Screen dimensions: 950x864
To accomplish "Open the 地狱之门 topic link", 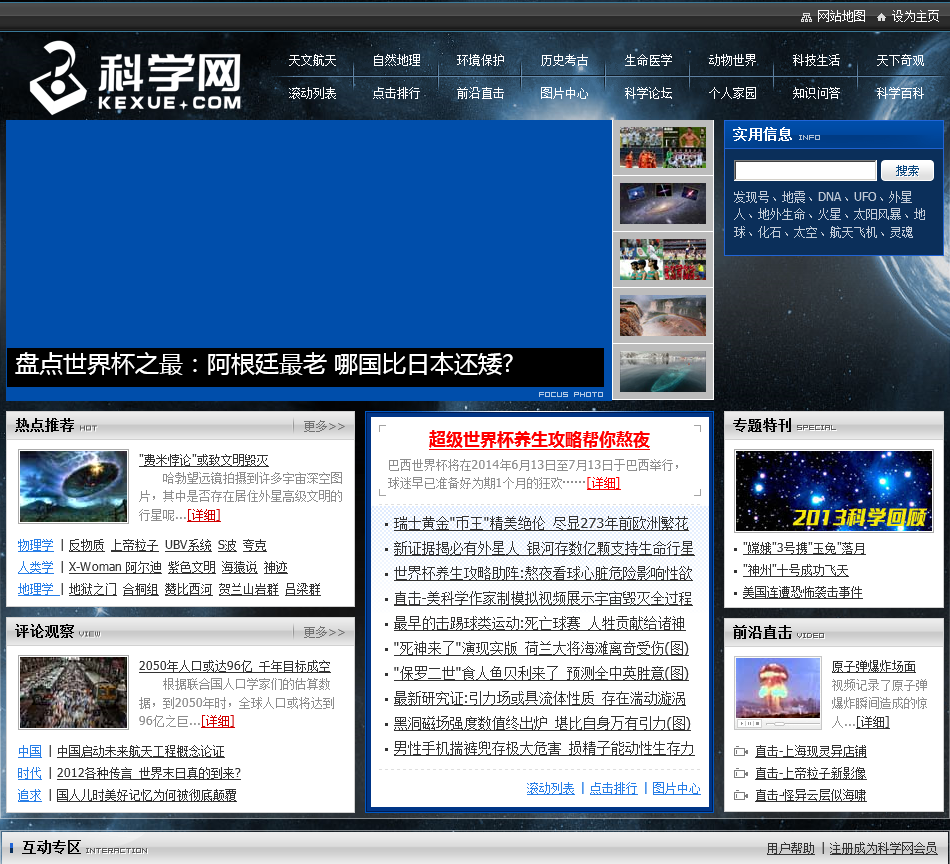I will point(92,589).
